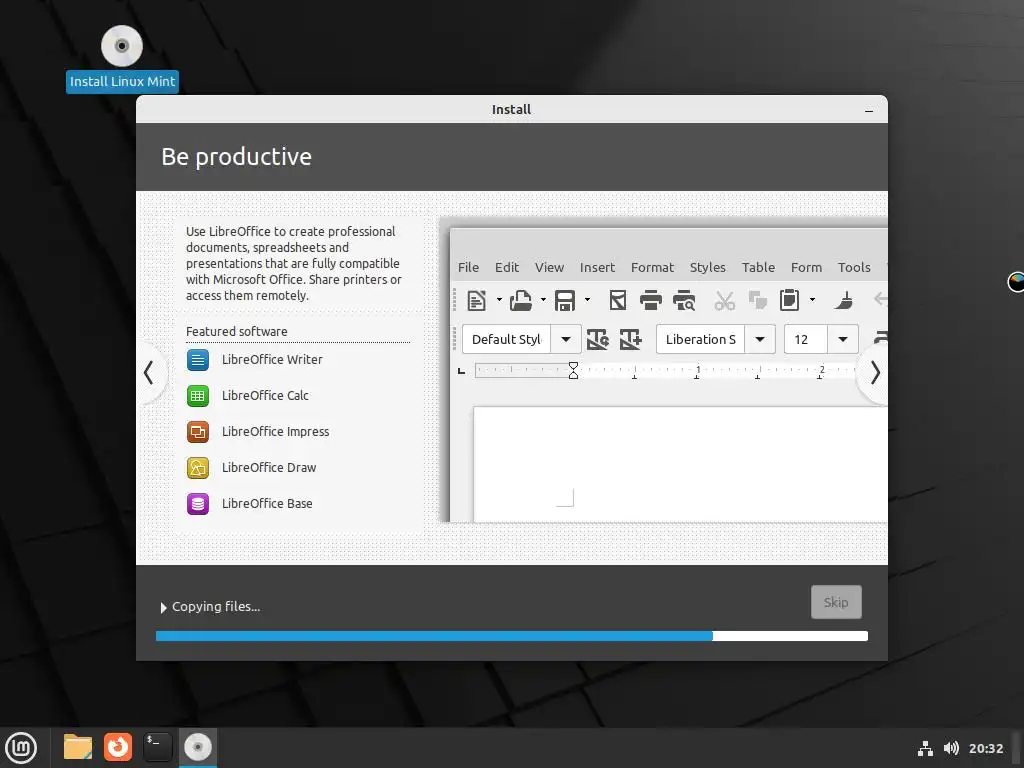Click the Save floppy icon in slideshow
Viewport: 1024px width, 768px height.
pyautogui.click(x=565, y=300)
